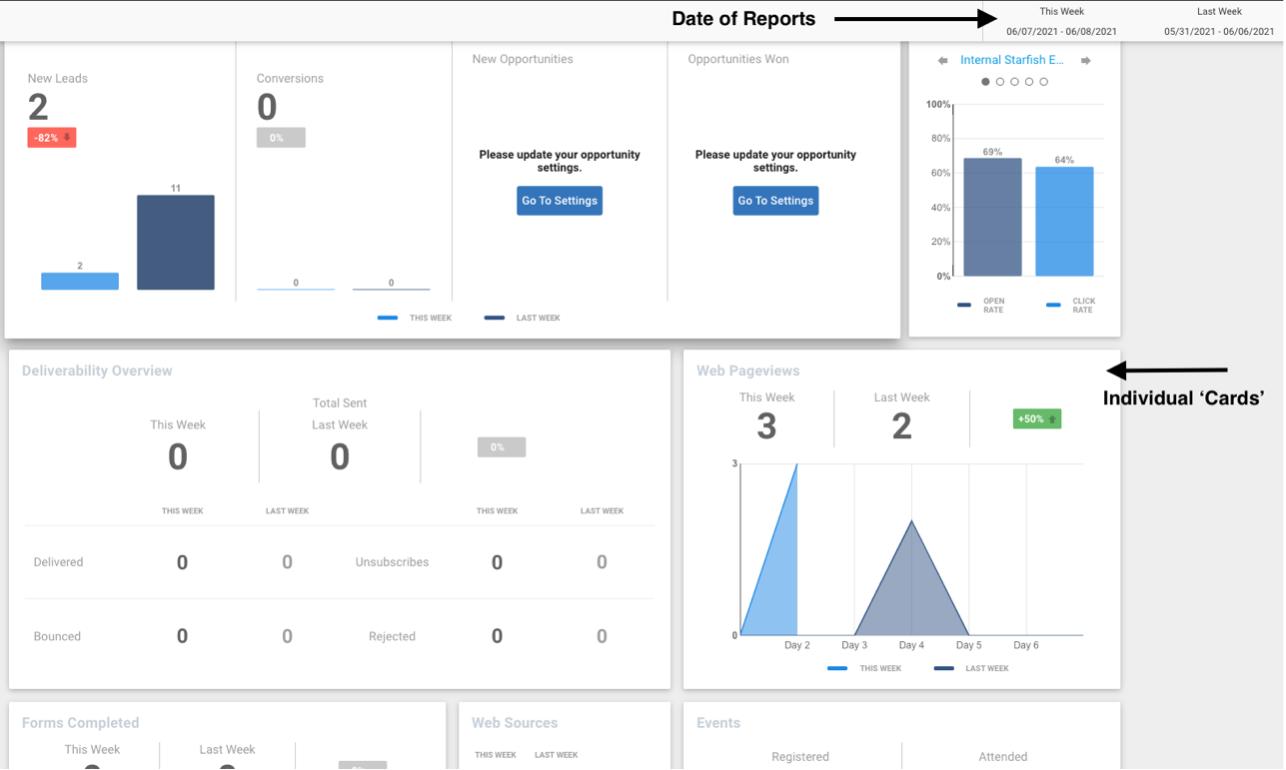
Task: Click the gray 0% badge under Conversions
Action: (x=280, y=138)
